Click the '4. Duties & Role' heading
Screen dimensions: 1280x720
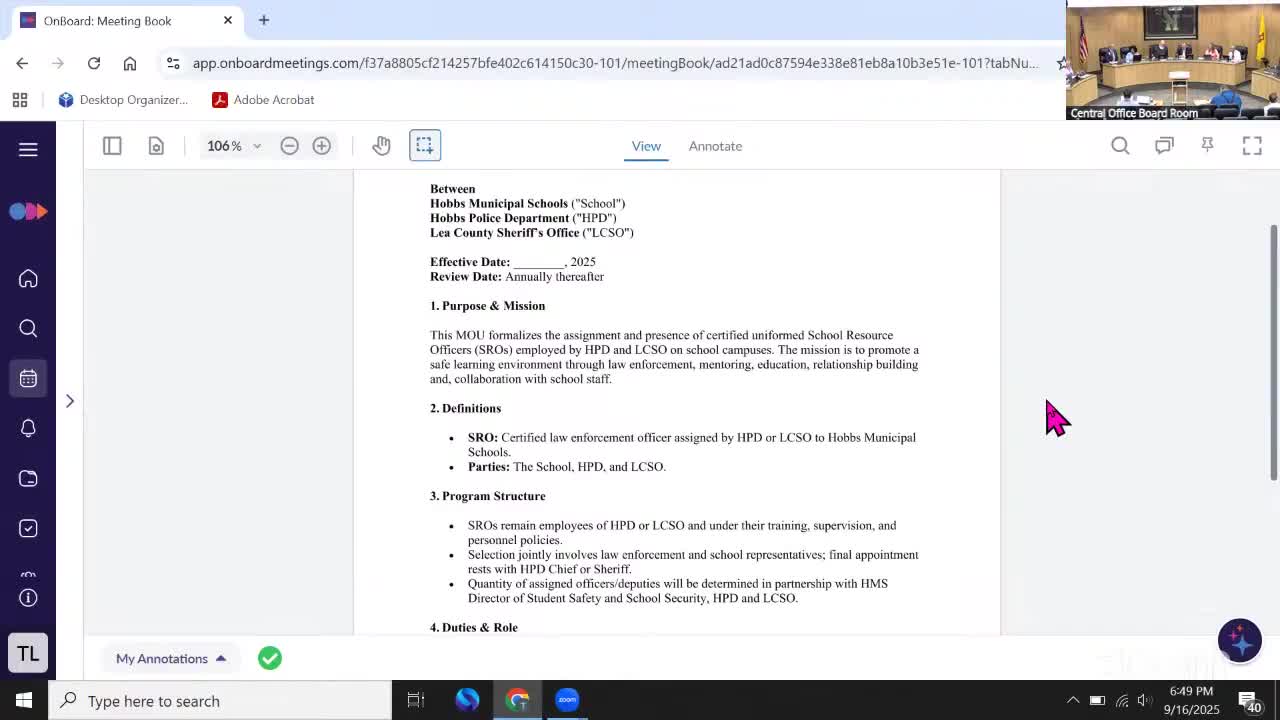(474, 628)
